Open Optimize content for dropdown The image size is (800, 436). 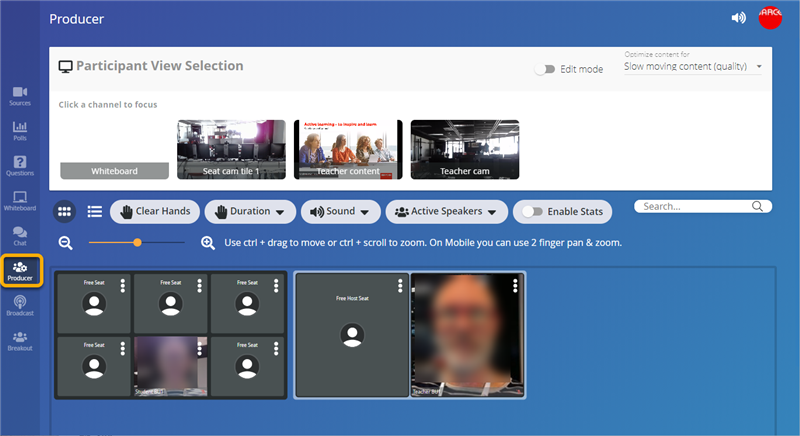tap(692, 66)
